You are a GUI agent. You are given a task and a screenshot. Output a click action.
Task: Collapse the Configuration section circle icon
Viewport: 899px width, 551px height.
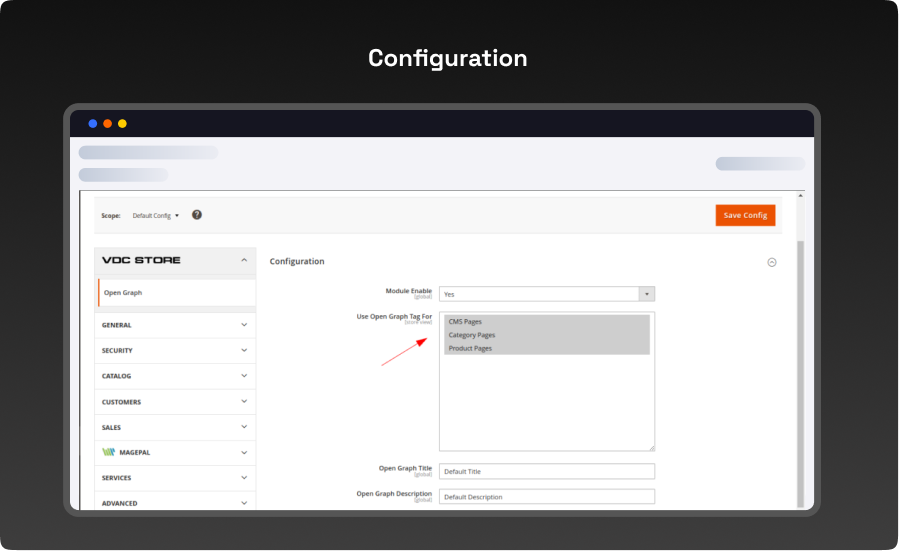point(771,262)
